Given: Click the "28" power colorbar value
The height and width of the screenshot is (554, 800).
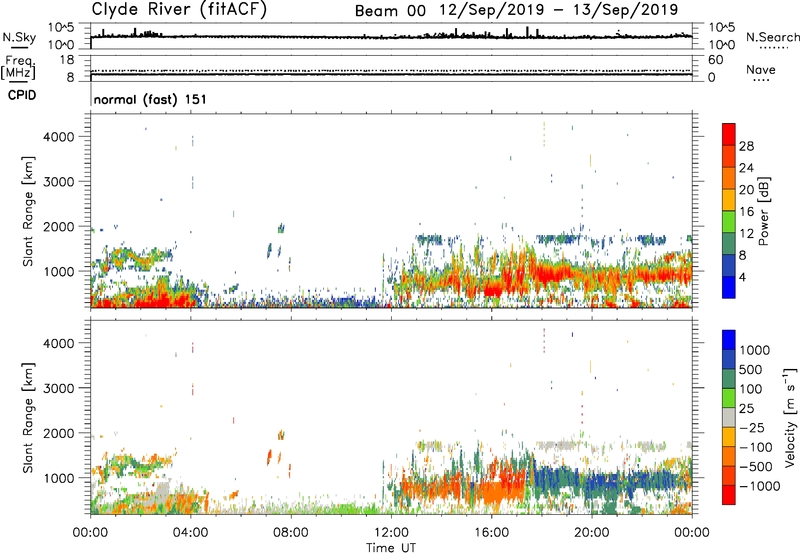Looking at the screenshot, I should [x=746, y=146].
